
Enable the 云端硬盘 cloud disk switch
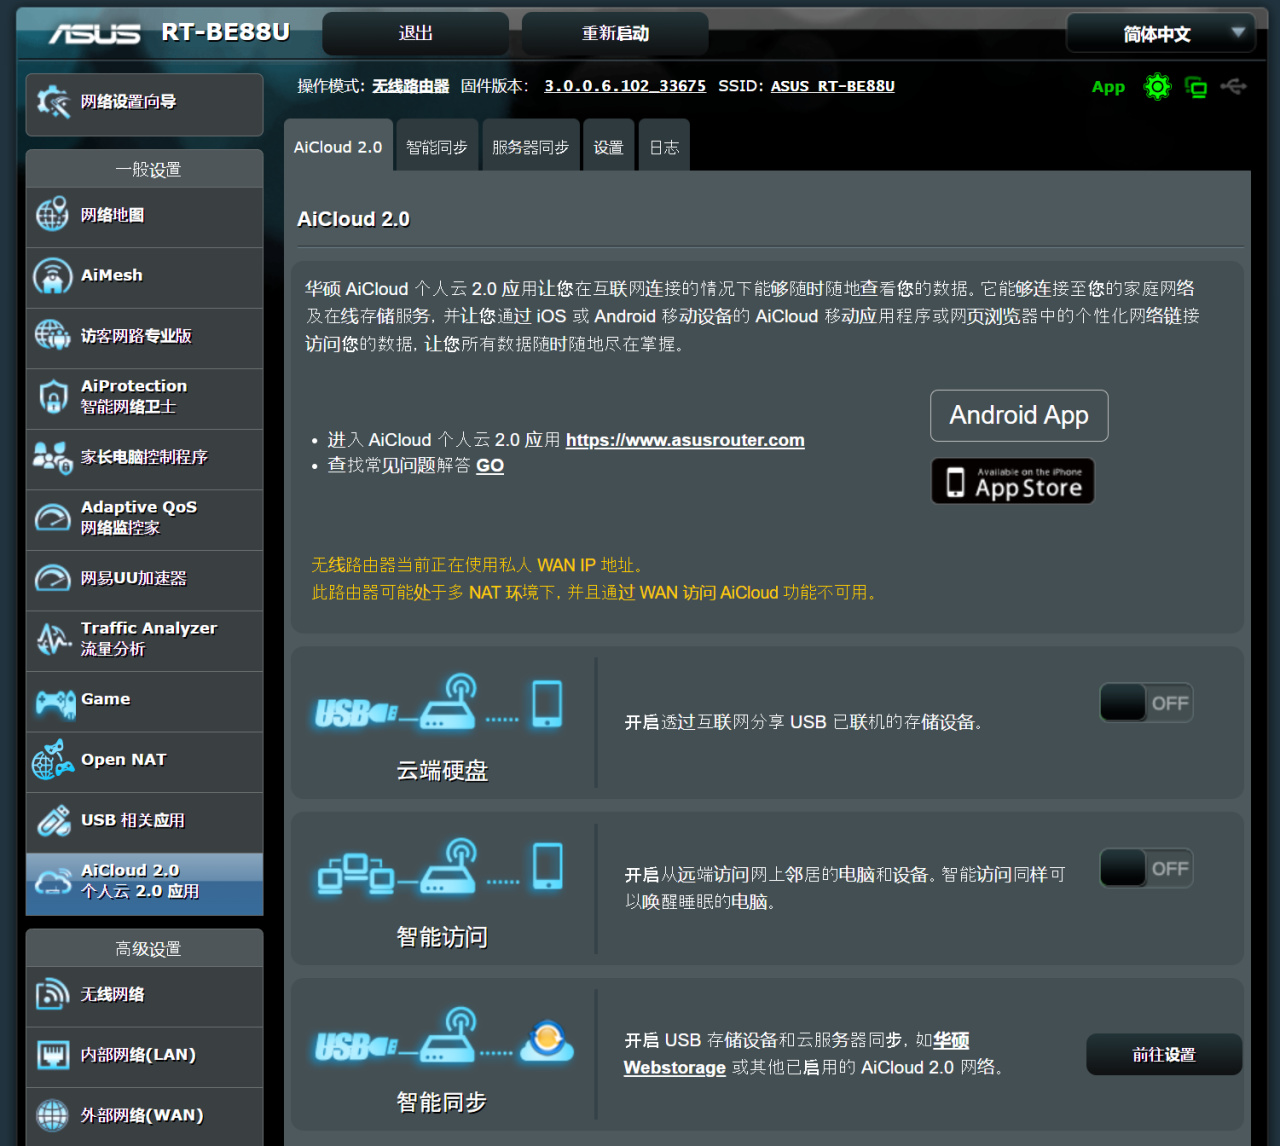(1146, 703)
